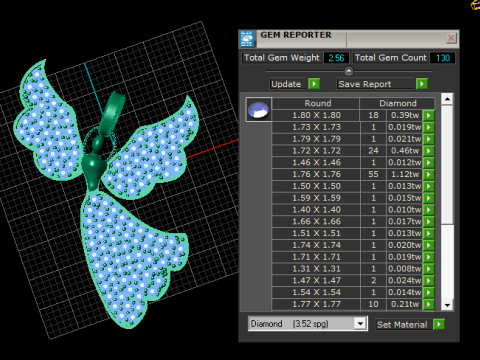Viewport: 480px width, 360px height.
Task: Click the 0.39tw weight cell
Action: (x=405, y=115)
